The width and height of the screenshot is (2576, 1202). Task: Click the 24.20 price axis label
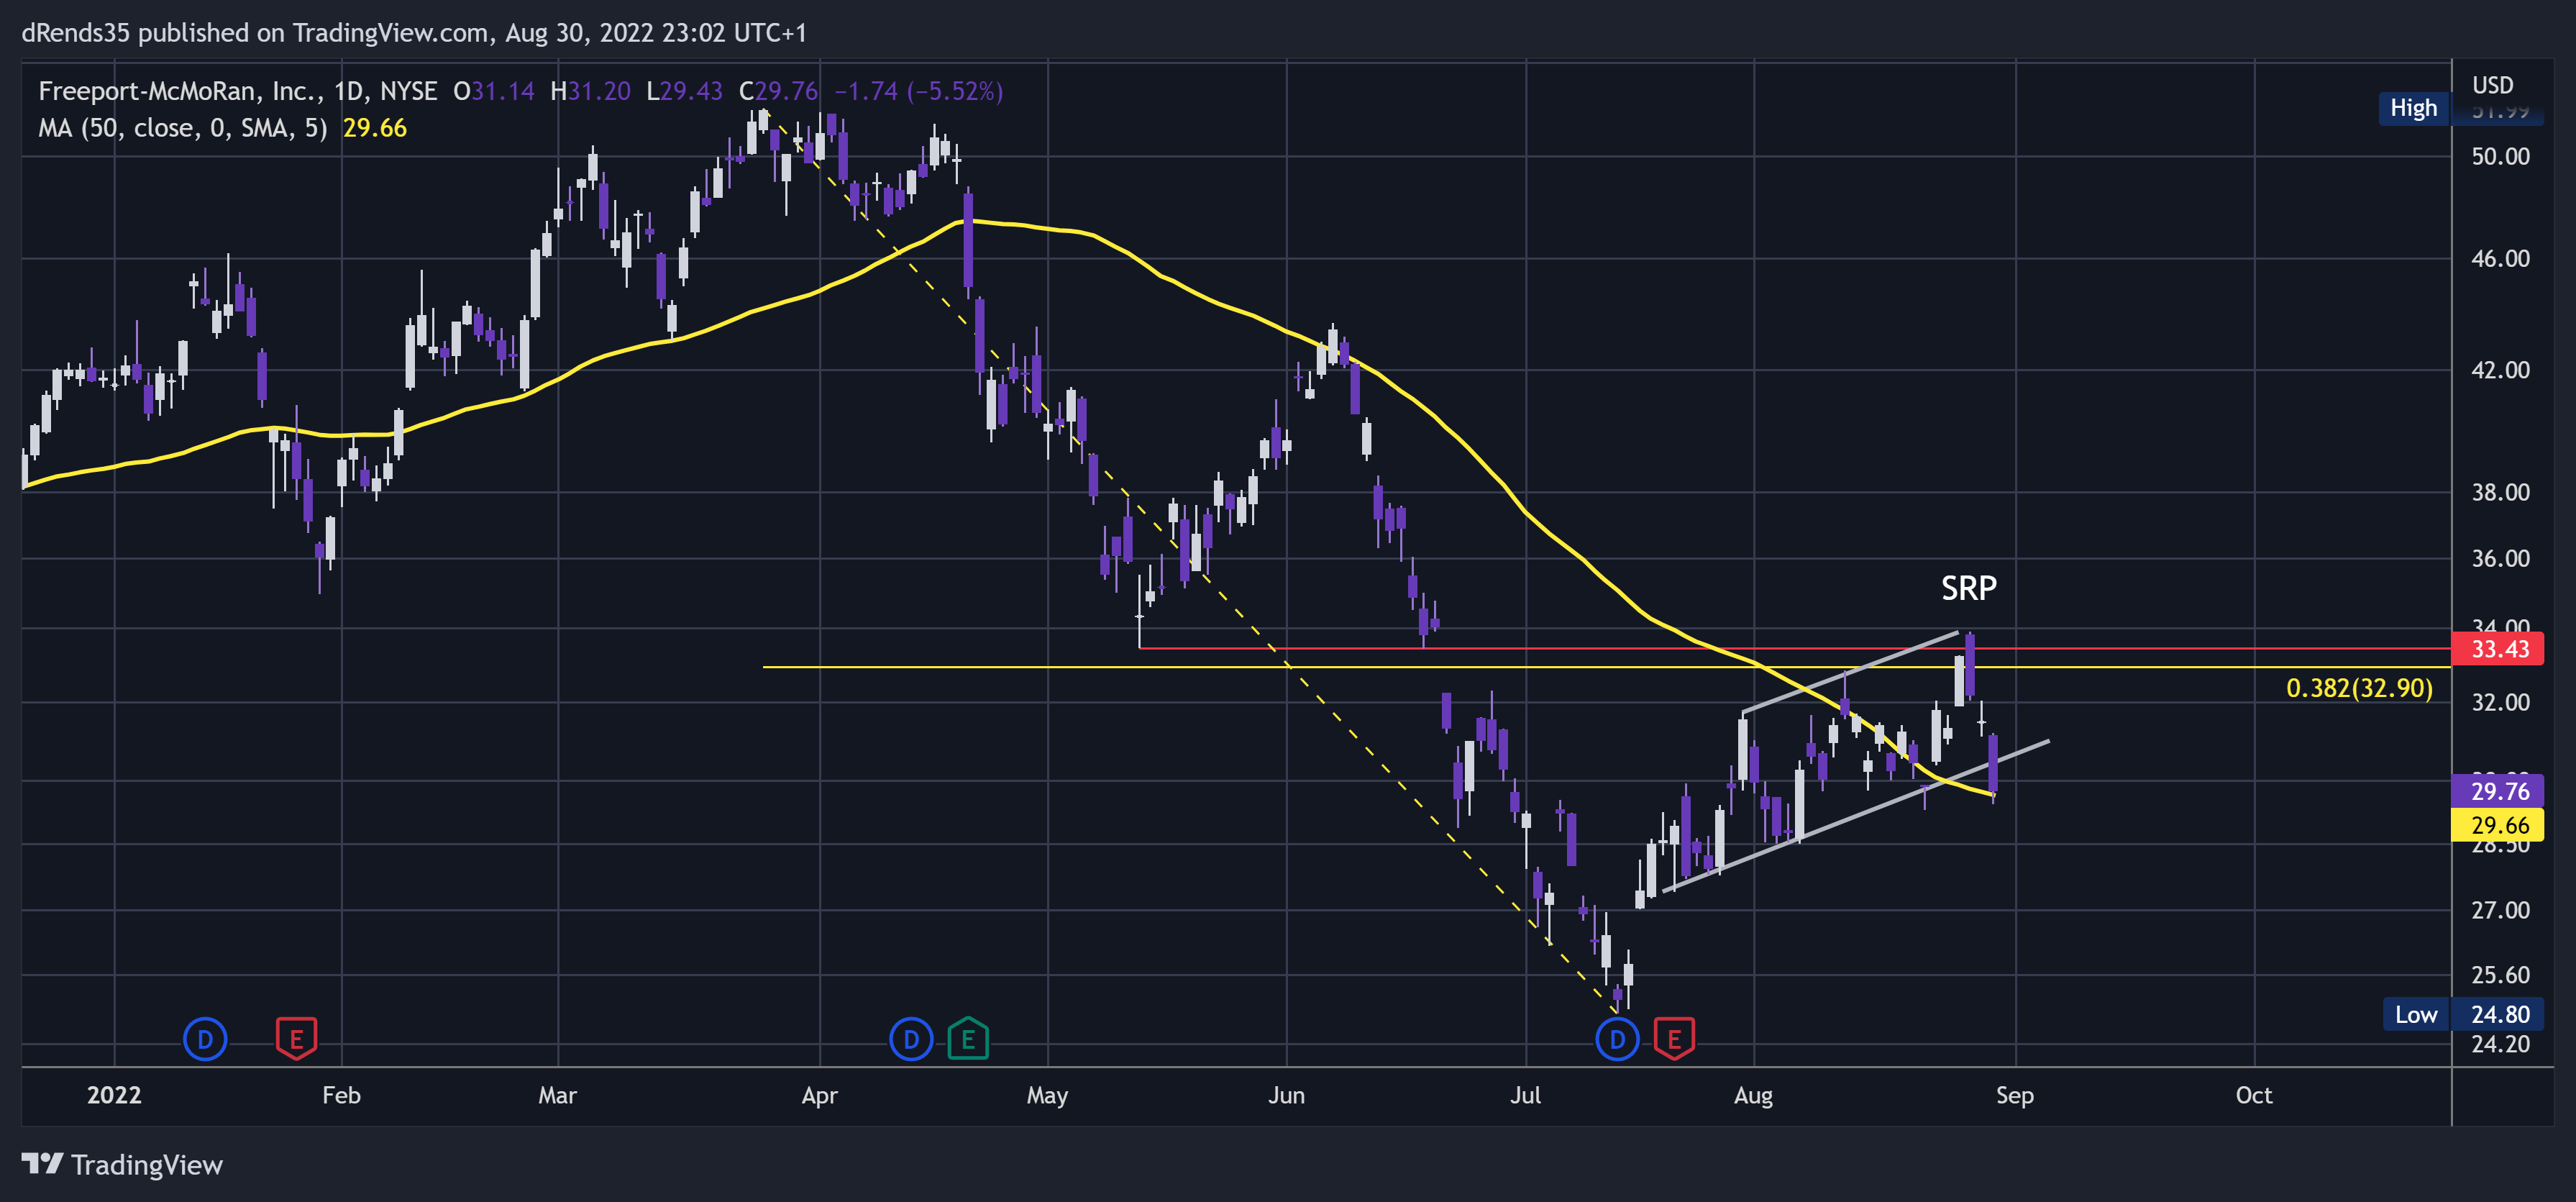pos(2500,1044)
